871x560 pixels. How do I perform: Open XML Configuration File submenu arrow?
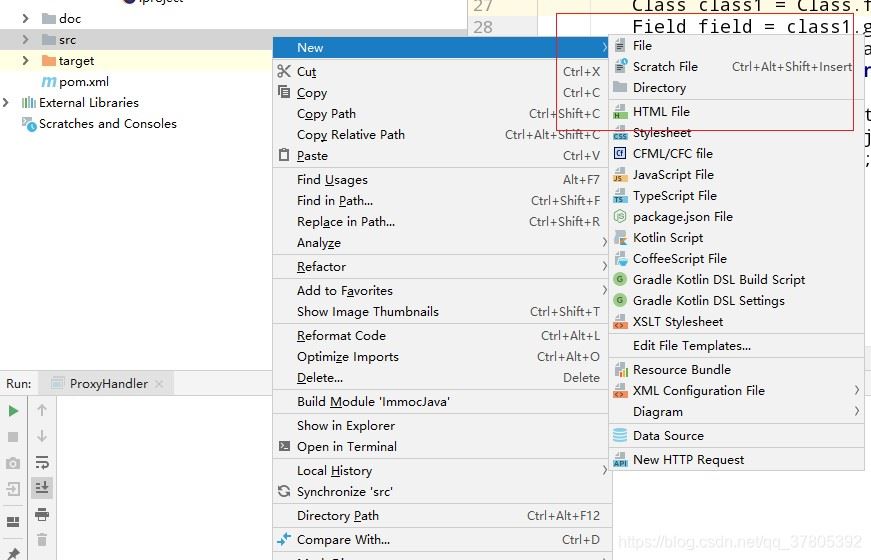(x=856, y=391)
